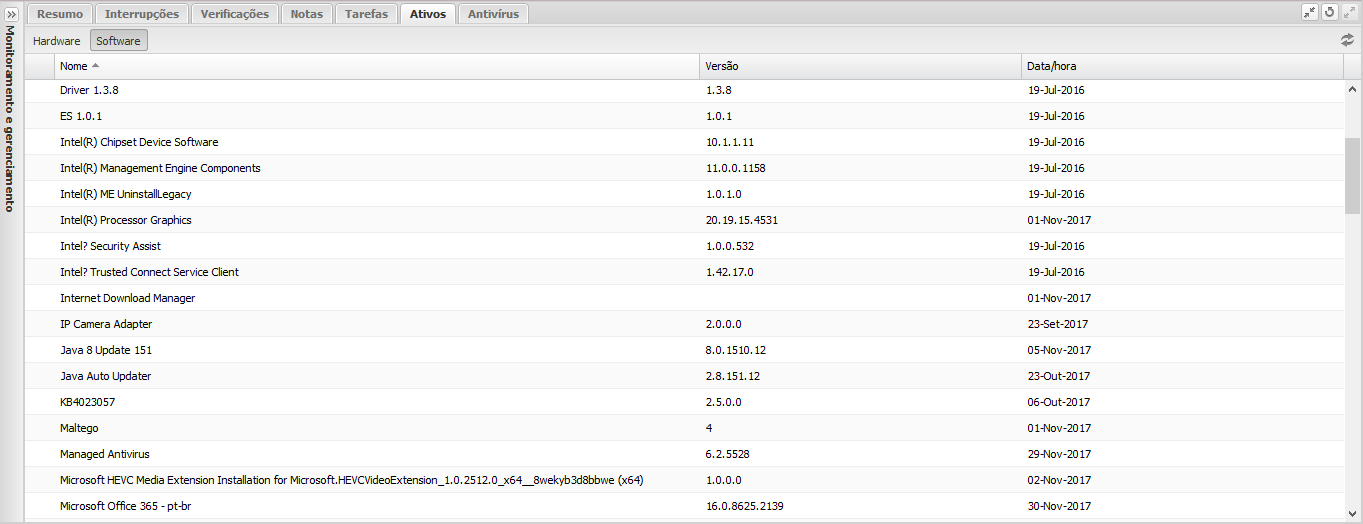Sort by the Versão column header

tap(860, 66)
